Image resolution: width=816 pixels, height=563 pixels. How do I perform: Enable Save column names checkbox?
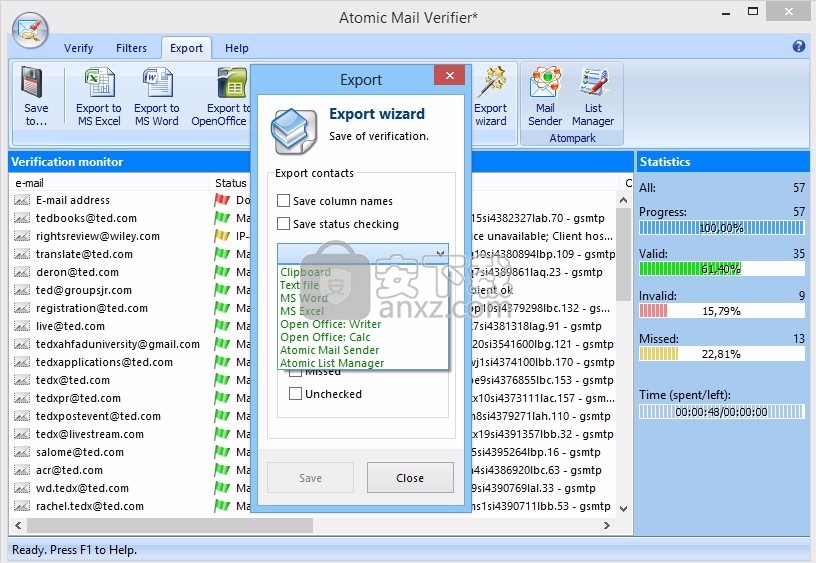[x=284, y=200]
